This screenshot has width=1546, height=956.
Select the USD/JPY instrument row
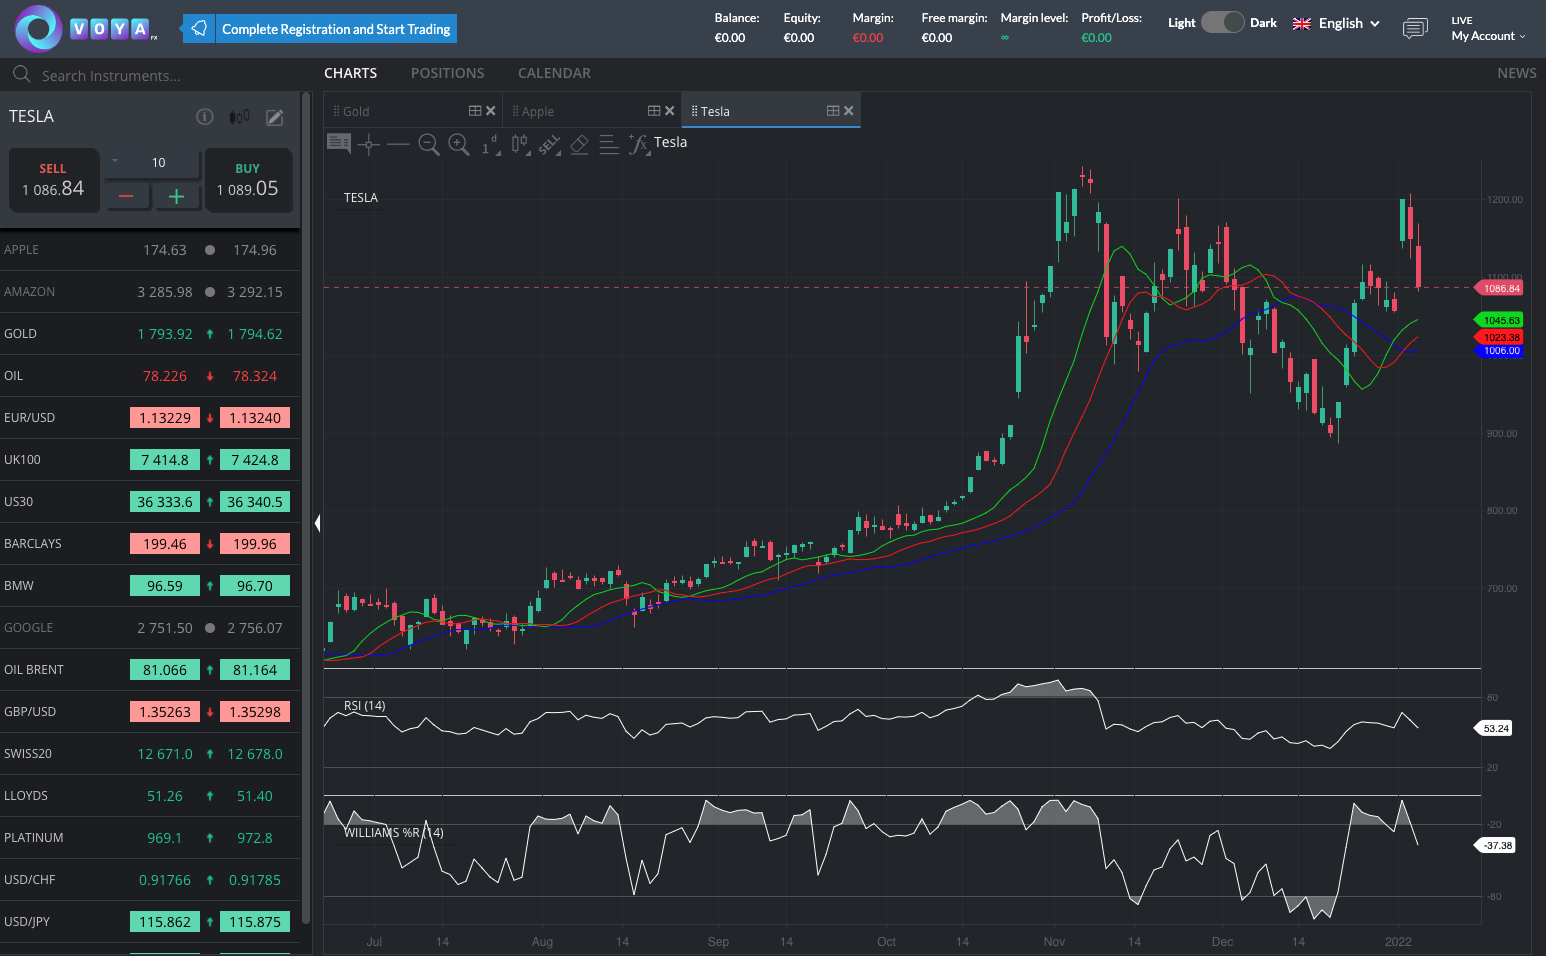[x=150, y=922]
